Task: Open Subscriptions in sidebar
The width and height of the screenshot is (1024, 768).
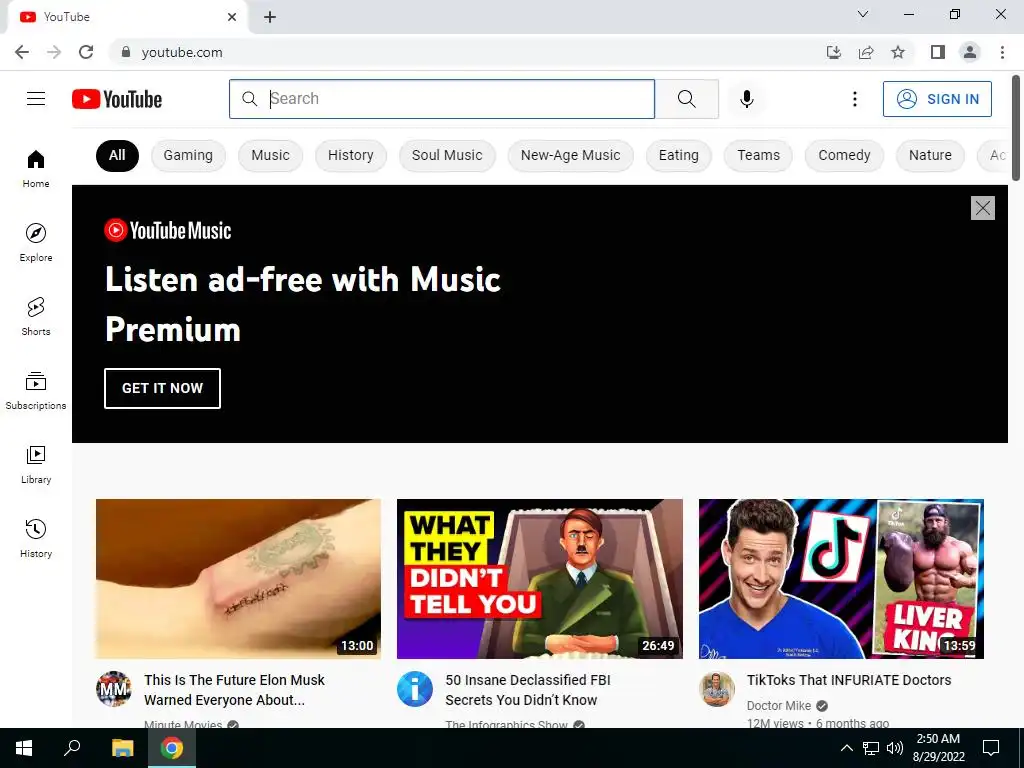Action: pos(36,391)
